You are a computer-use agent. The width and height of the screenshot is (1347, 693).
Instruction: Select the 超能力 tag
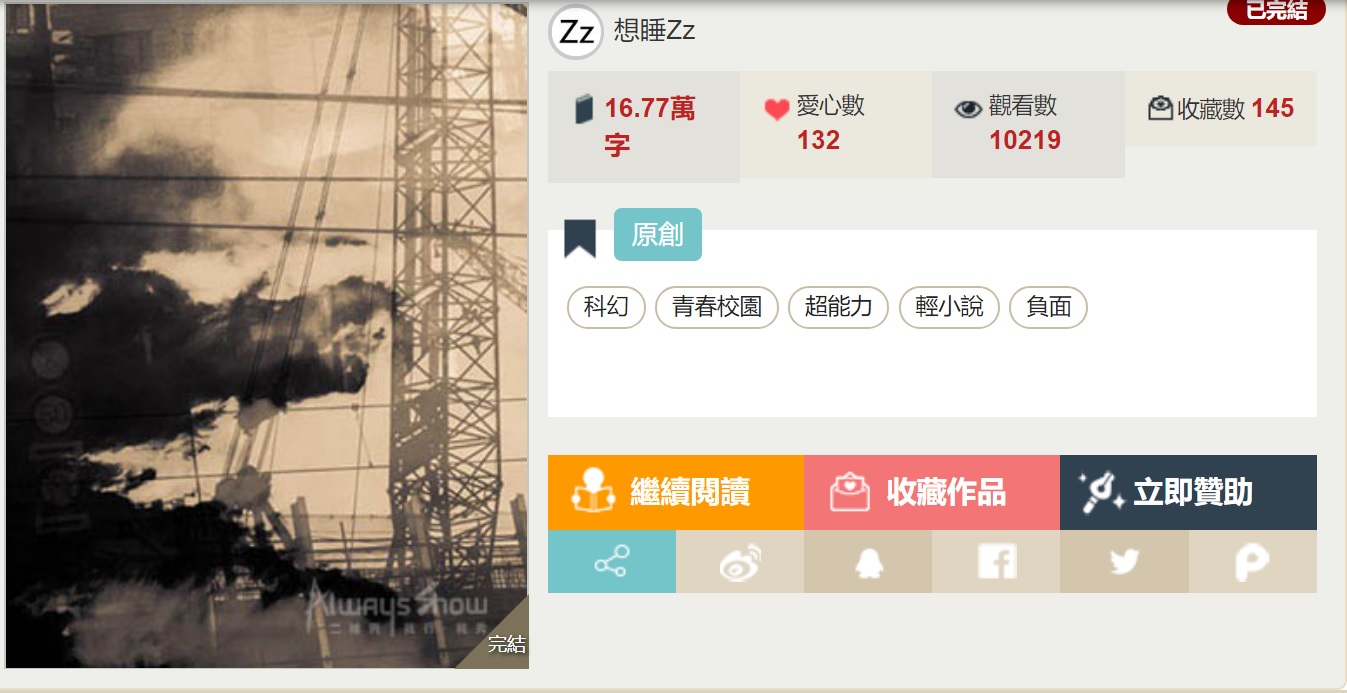pyautogui.click(x=839, y=307)
